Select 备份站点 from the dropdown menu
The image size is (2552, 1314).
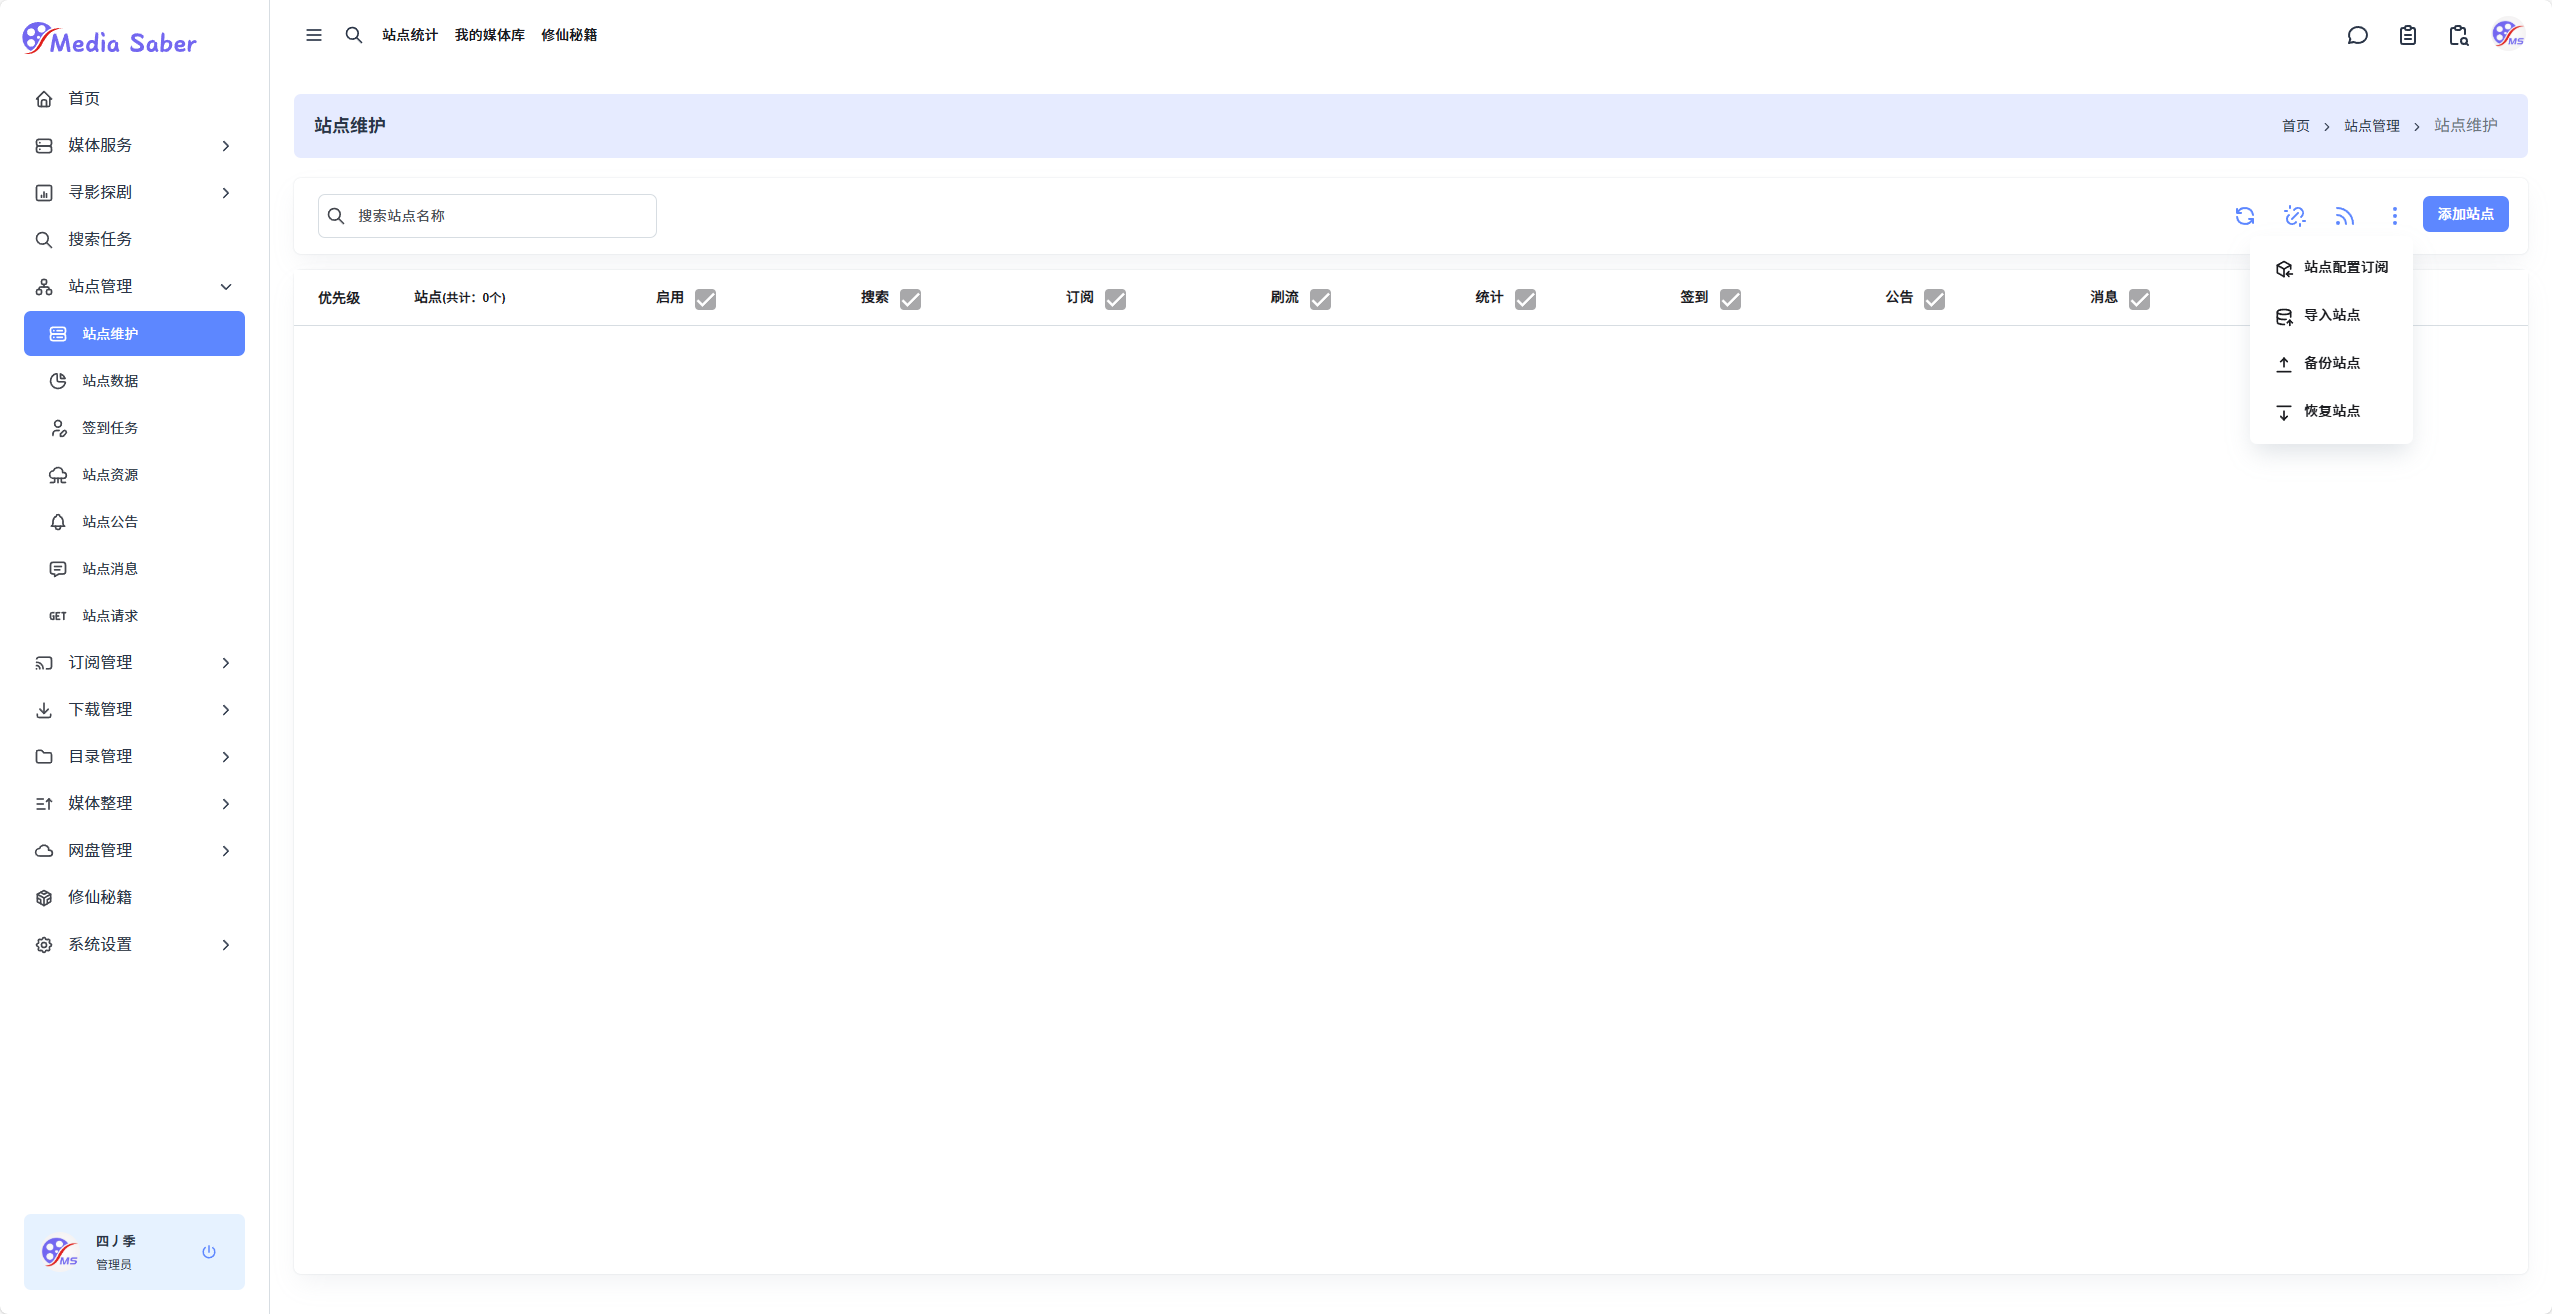point(2331,363)
